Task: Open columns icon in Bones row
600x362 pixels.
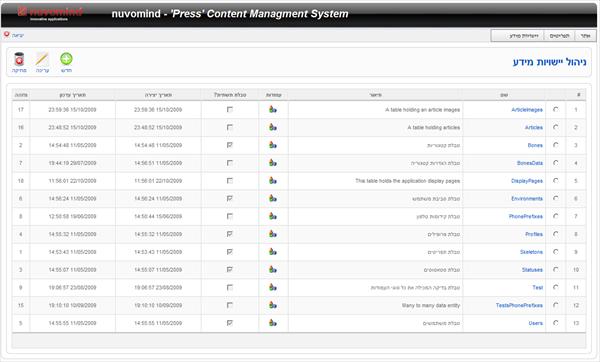Action: click(x=272, y=145)
